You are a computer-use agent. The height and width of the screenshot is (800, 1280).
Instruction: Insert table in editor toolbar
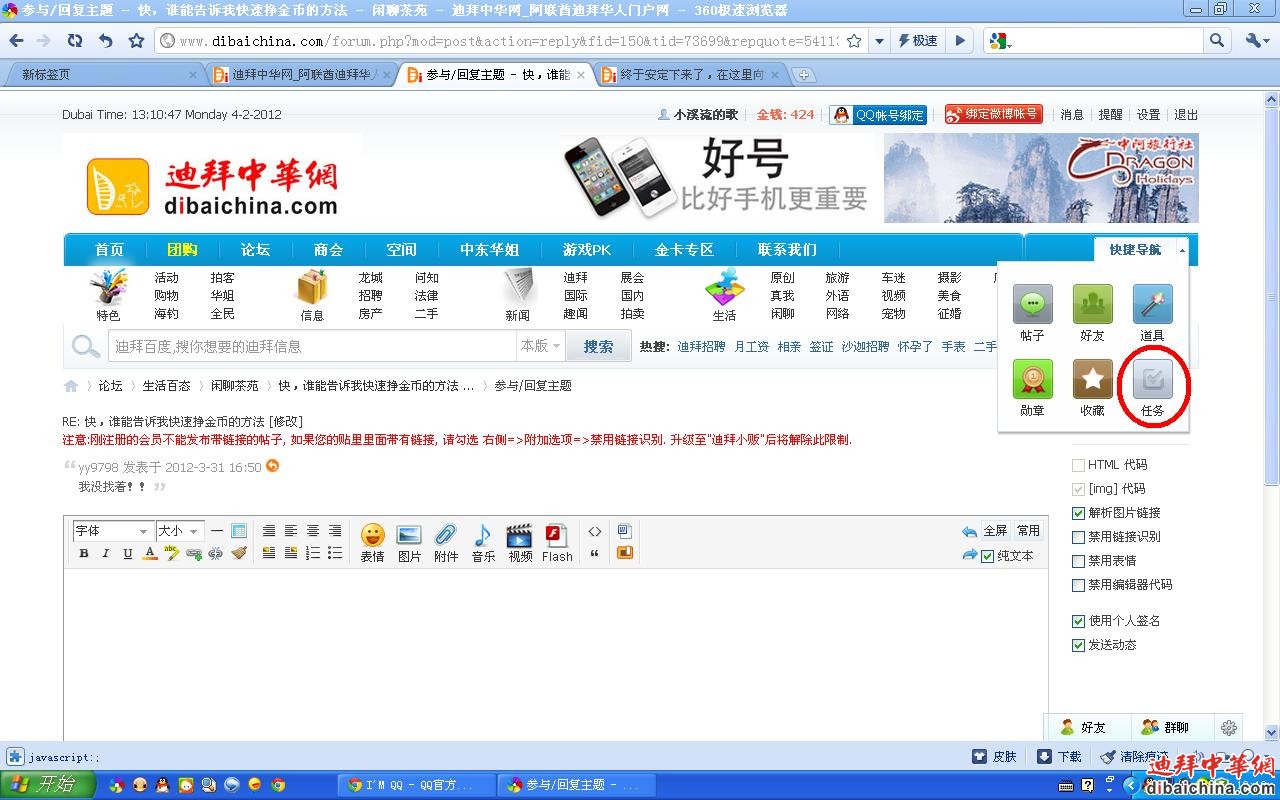tap(239, 531)
